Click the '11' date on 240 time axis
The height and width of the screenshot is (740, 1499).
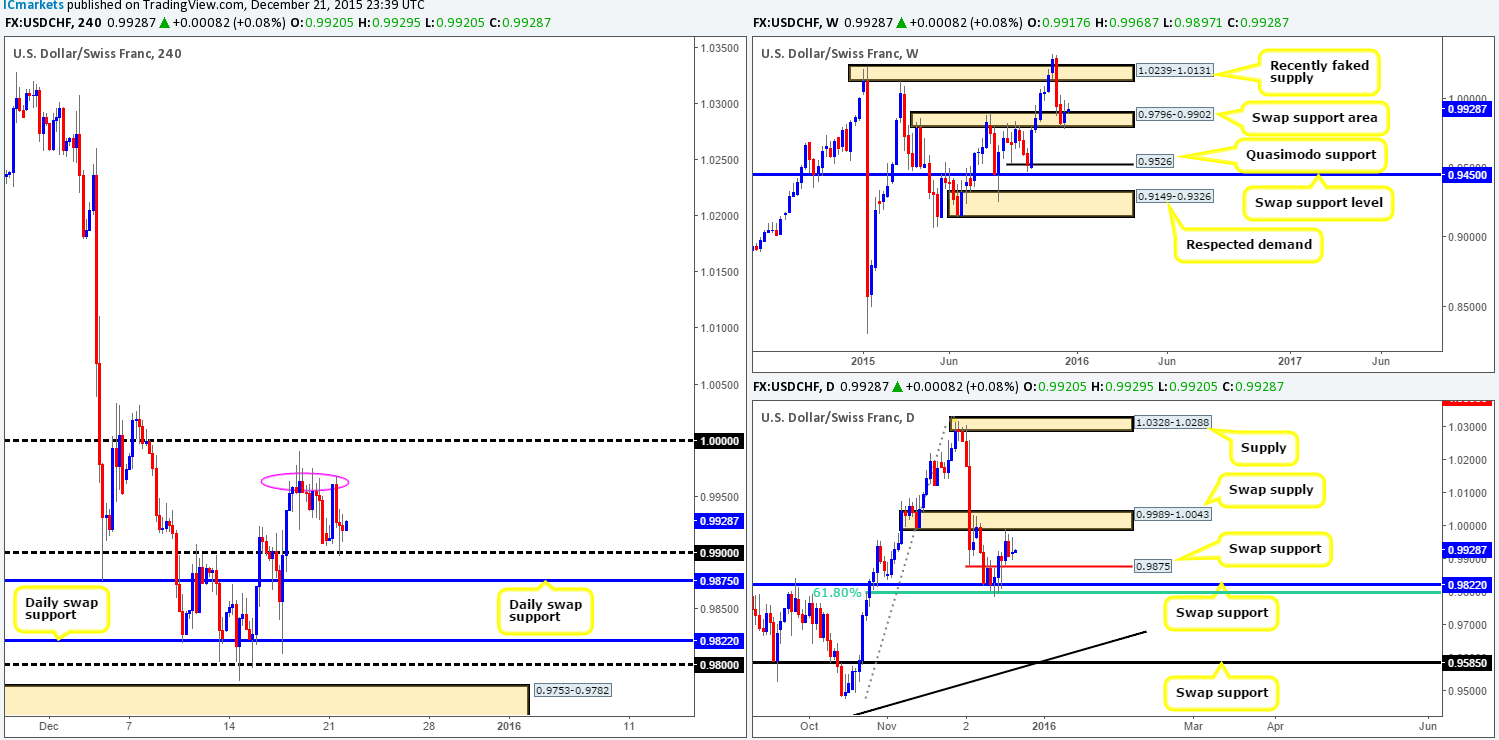point(628,726)
